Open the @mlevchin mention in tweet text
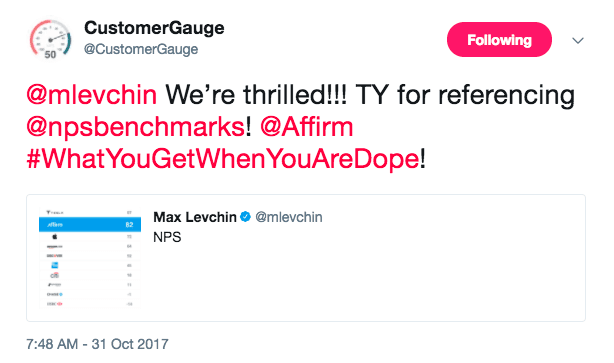Viewport: 614px width, 363px height. click(92, 95)
